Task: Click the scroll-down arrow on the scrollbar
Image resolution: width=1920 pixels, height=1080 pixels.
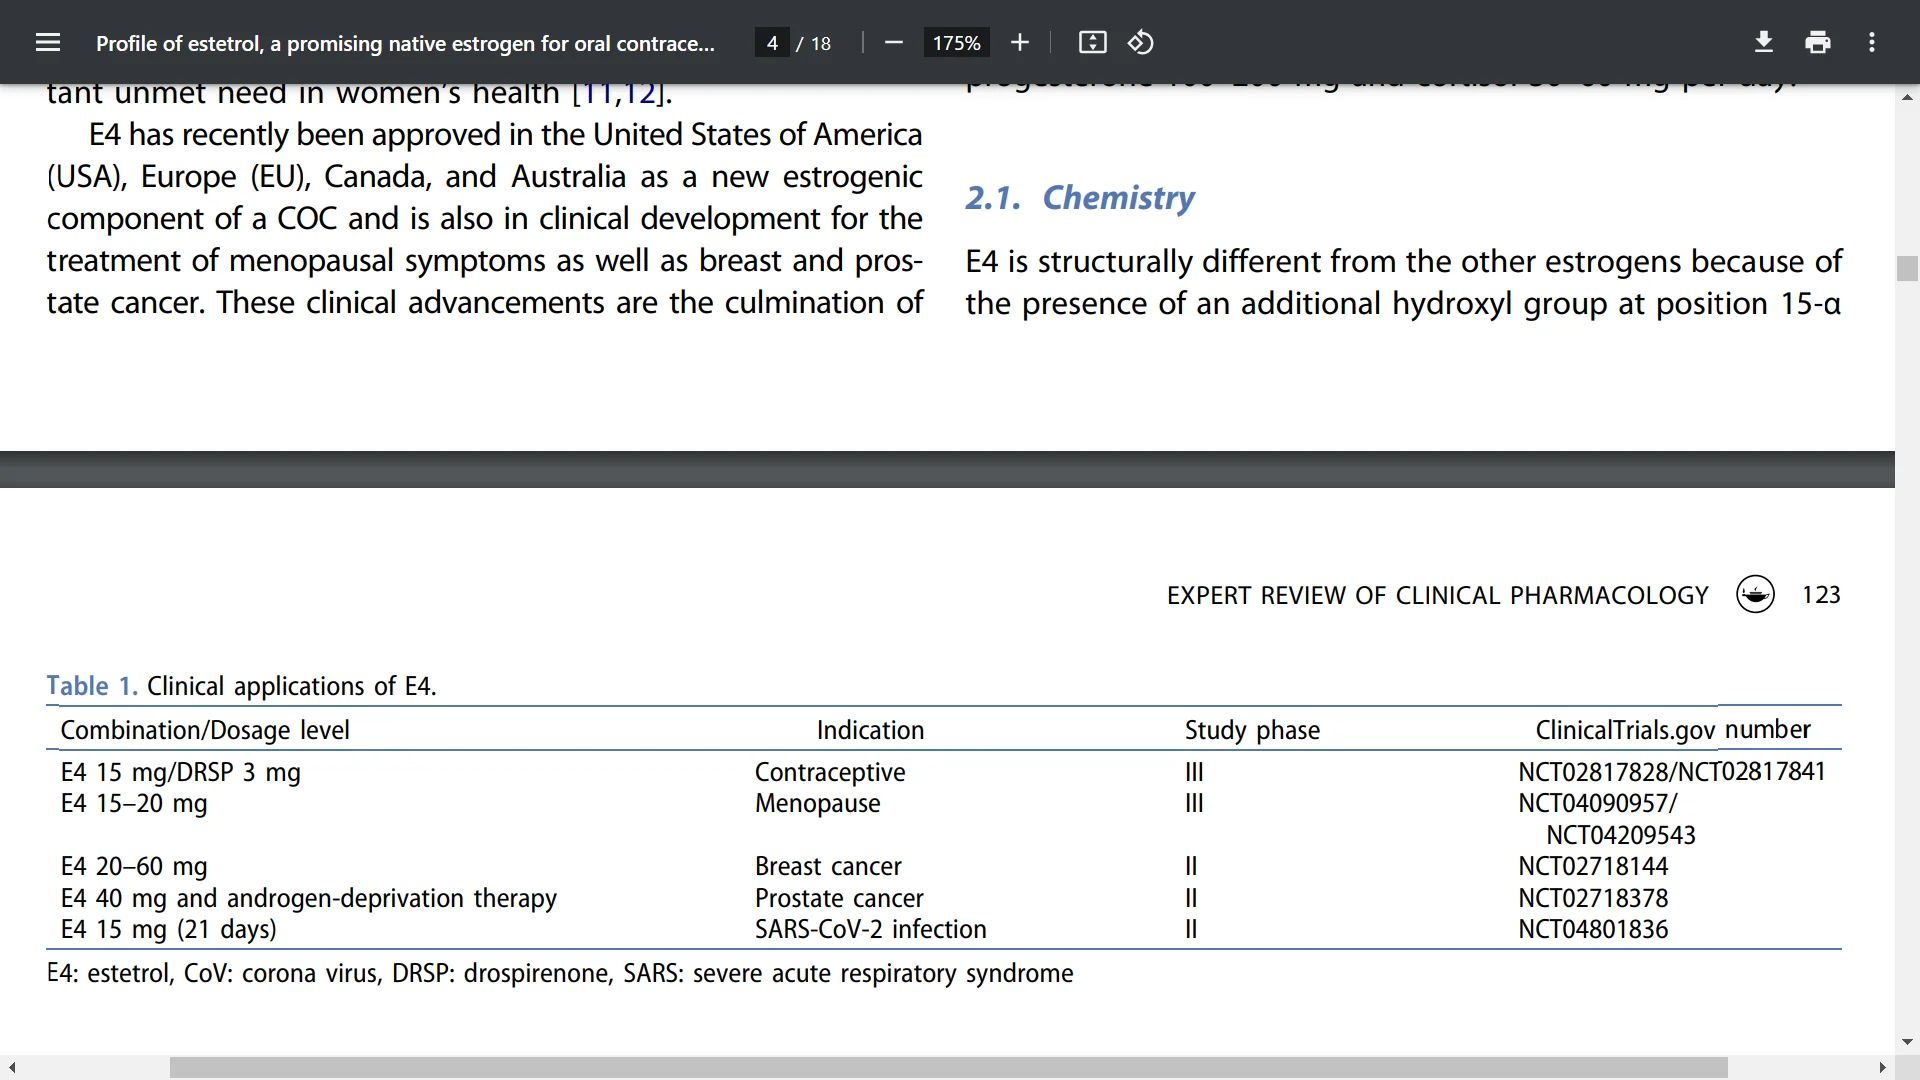Action: point(1908,1042)
